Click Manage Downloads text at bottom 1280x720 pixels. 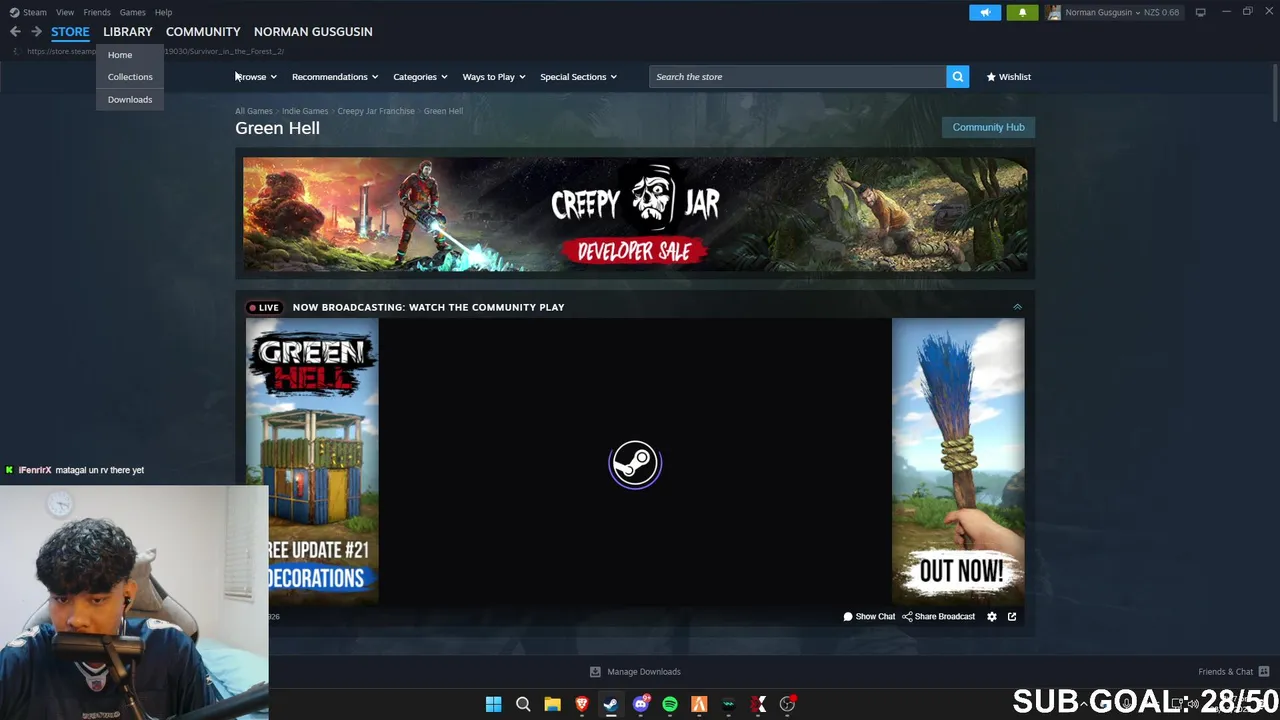[644, 671]
